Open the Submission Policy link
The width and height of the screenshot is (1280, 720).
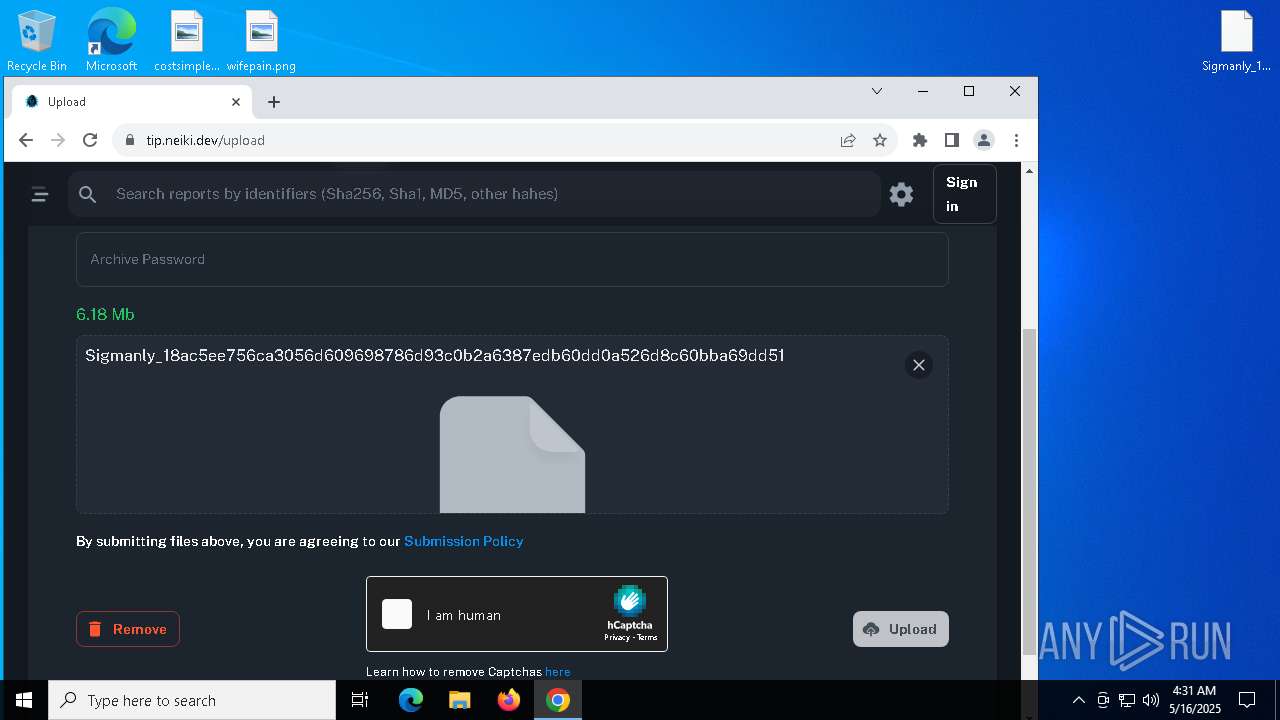click(x=464, y=541)
